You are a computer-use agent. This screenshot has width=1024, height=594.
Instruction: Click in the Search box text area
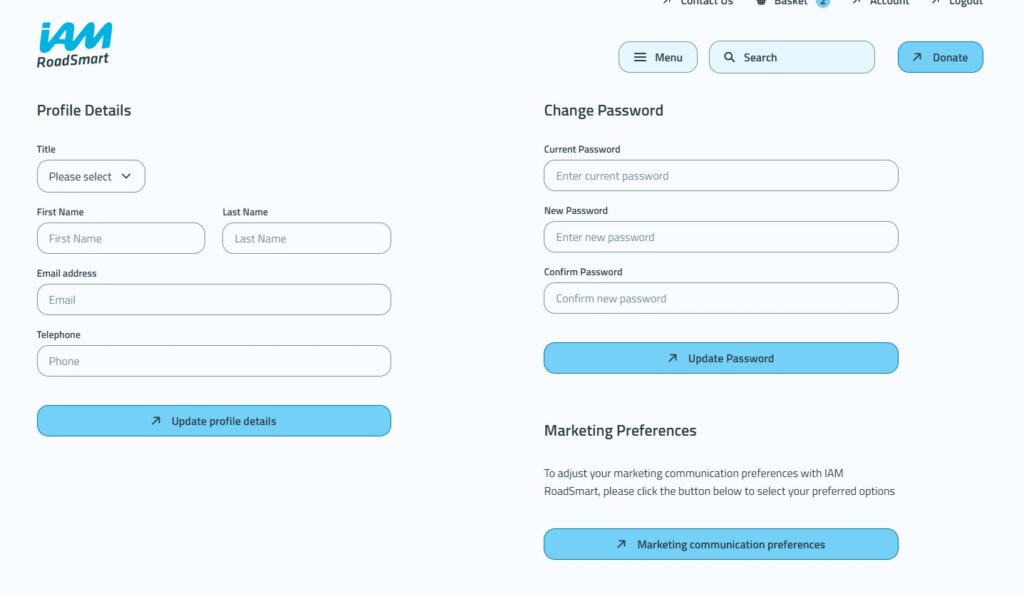pos(800,58)
